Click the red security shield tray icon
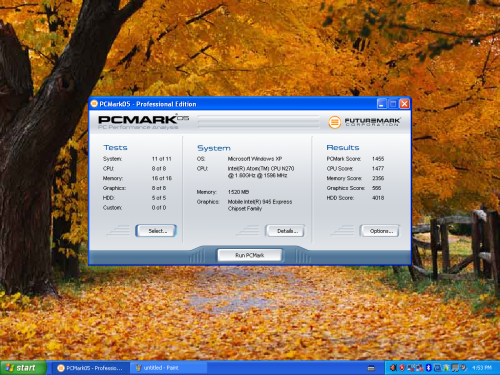 (402, 368)
